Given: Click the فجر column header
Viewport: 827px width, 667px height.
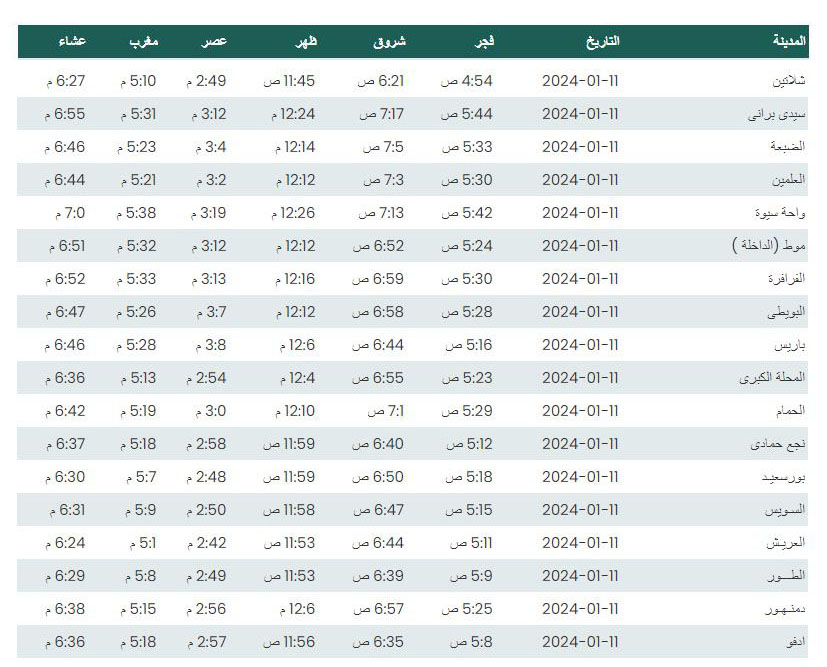Looking at the screenshot, I should click(x=484, y=42).
